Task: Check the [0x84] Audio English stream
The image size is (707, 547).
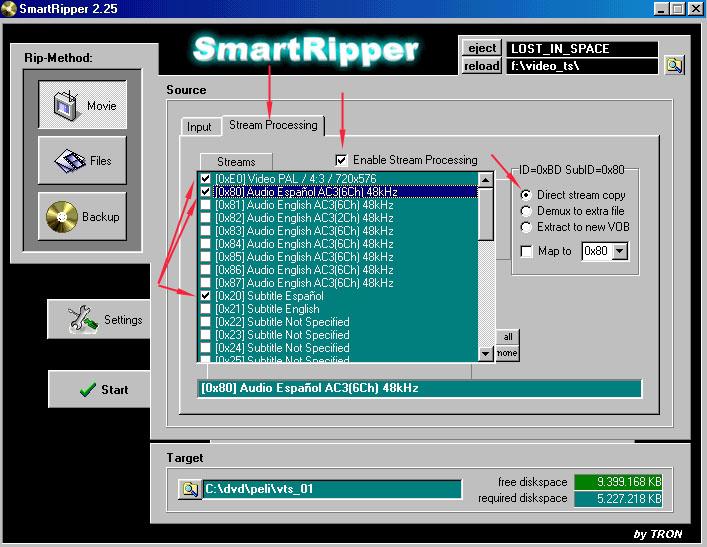Action: point(206,244)
